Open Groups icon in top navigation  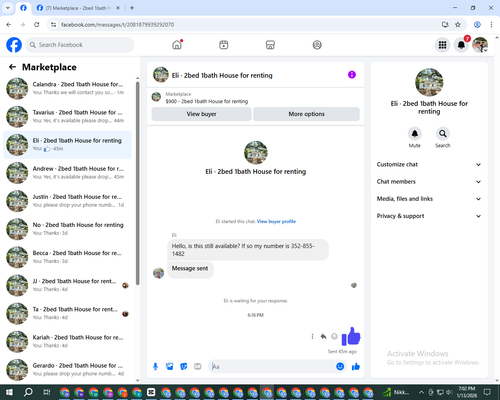(x=317, y=45)
